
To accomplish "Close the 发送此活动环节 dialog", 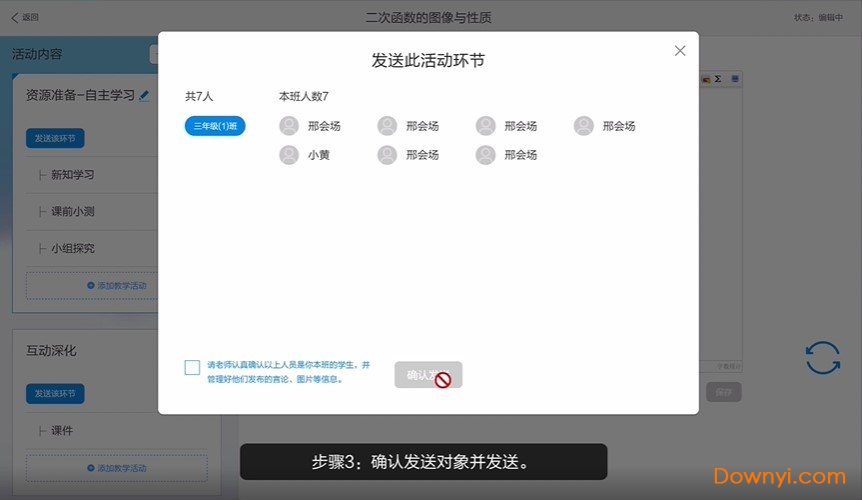I will (x=680, y=51).
